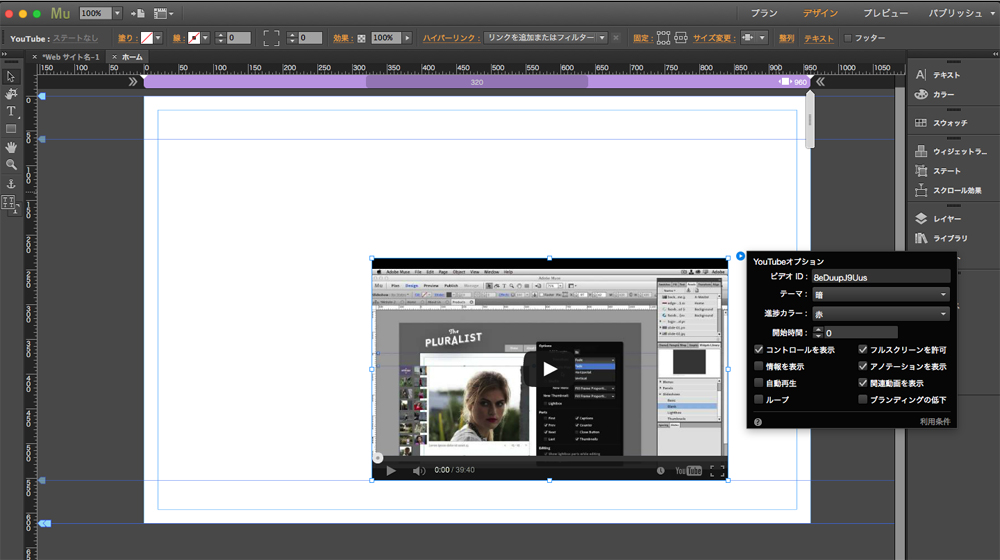Viewport: 1000px width, 560px height.
Task: Select the ホーム tab
Action: [132, 57]
